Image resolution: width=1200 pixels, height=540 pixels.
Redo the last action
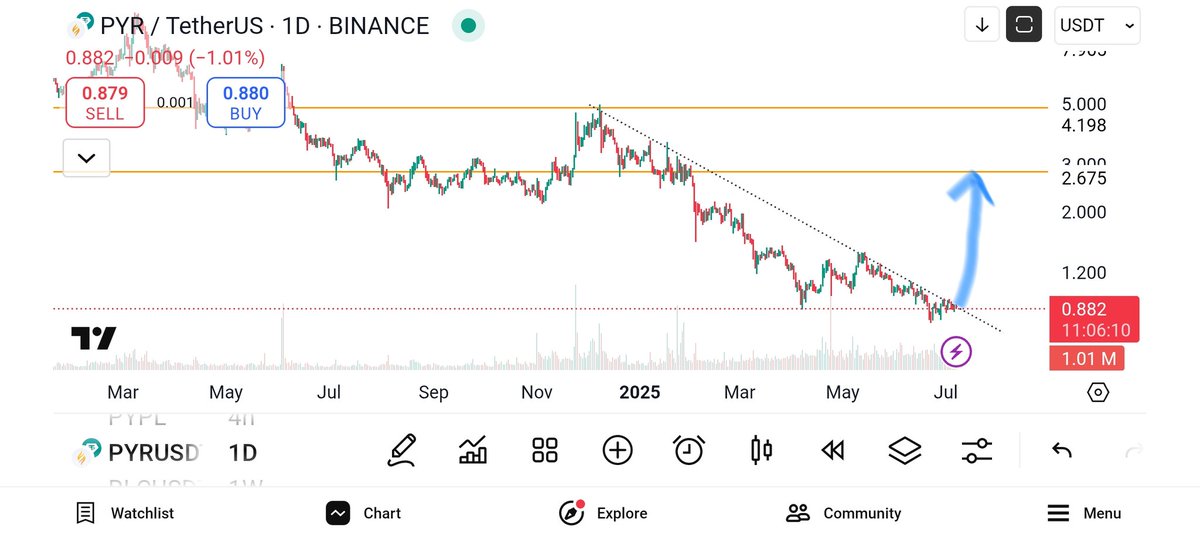coord(1134,451)
